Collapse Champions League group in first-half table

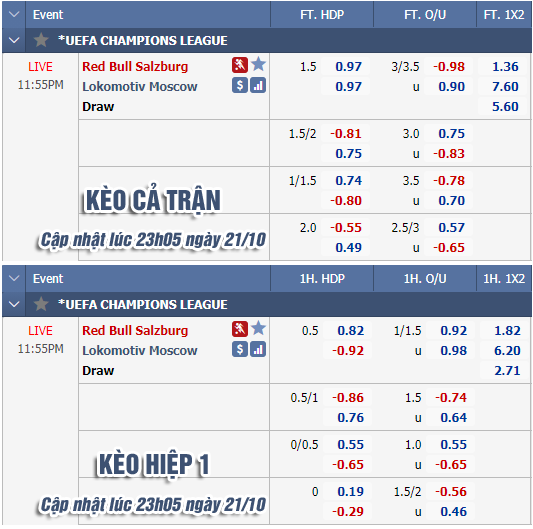pos(14,304)
